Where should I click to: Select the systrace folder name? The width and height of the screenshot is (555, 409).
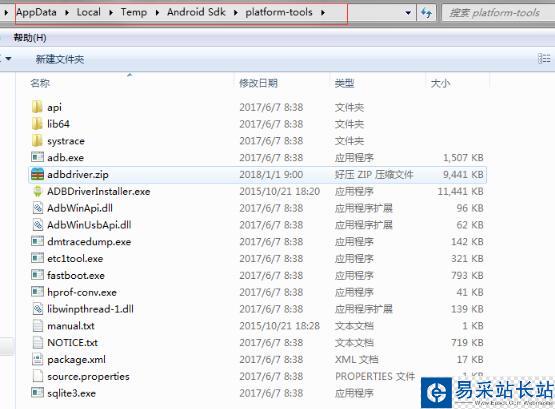pos(66,141)
